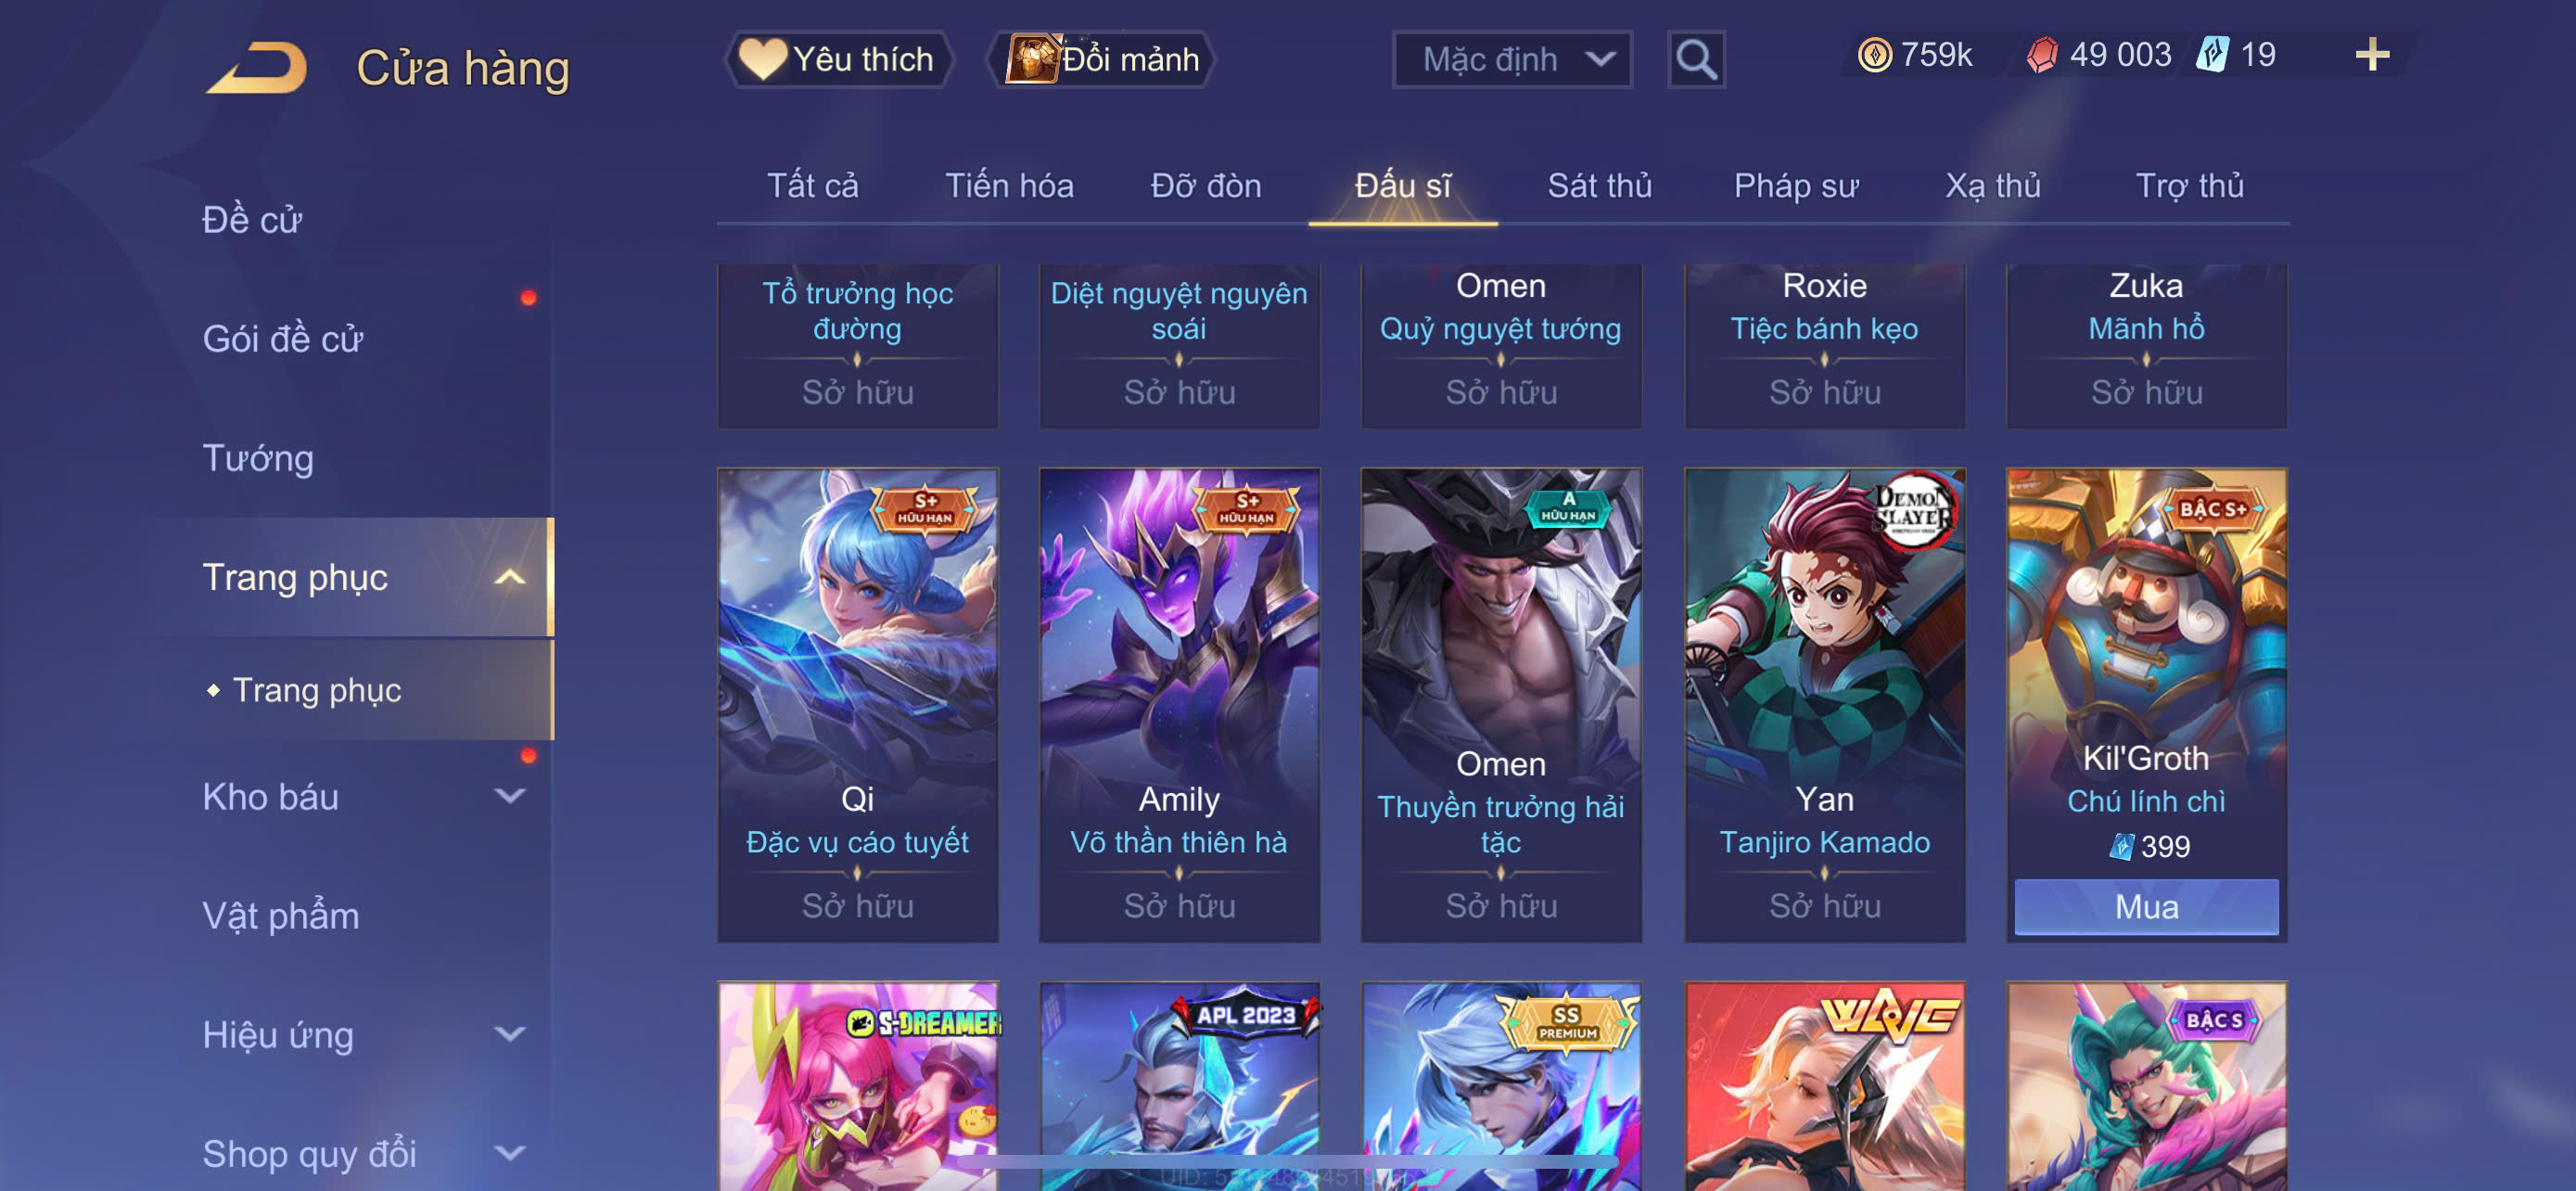Click the gold coin balance icon
Screen dimensions: 2576x1191
pos(1874,54)
